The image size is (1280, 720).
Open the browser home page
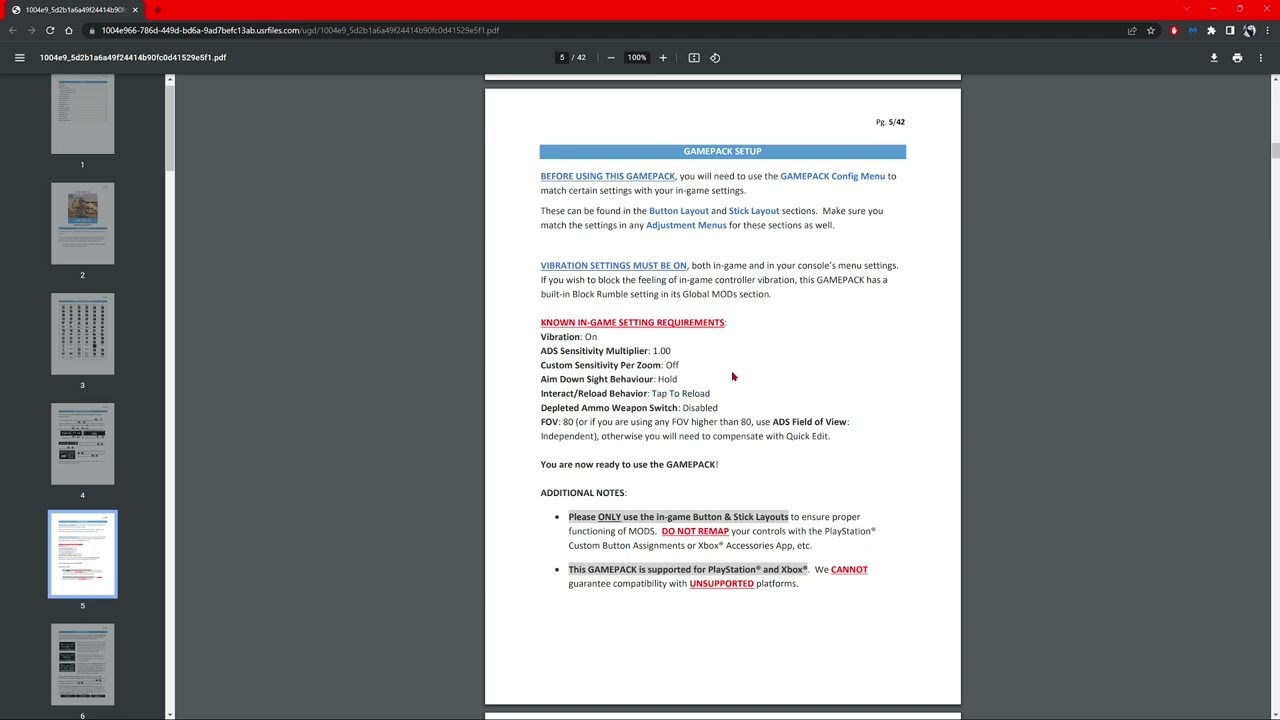coord(69,30)
